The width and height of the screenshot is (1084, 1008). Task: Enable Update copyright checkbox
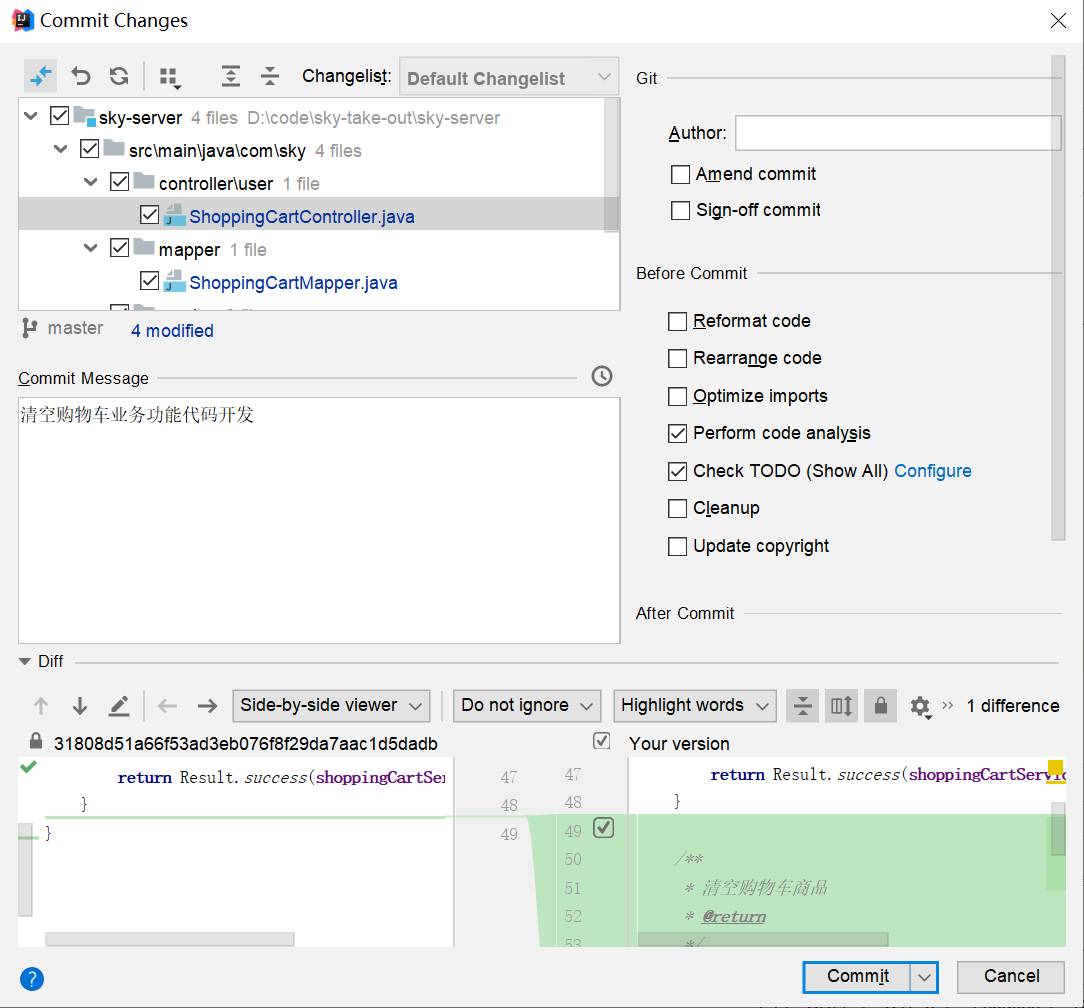pos(678,546)
